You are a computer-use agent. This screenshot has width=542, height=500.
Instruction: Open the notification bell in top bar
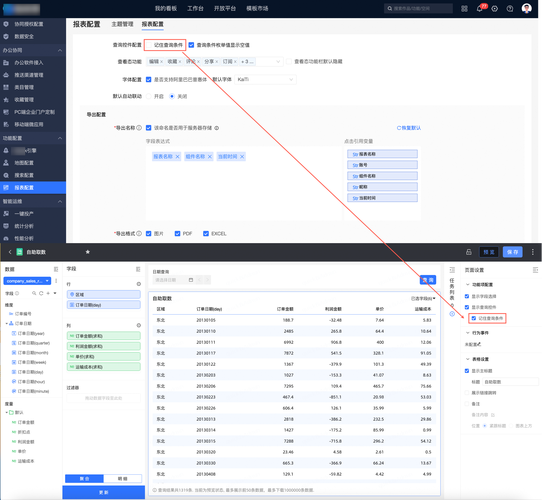click(x=479, y=9)
